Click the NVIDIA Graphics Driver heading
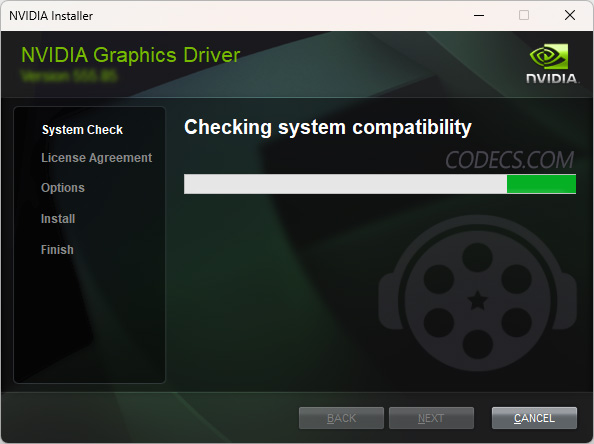The height and width of the screenshot is (444, 594). tap(131, 55)
